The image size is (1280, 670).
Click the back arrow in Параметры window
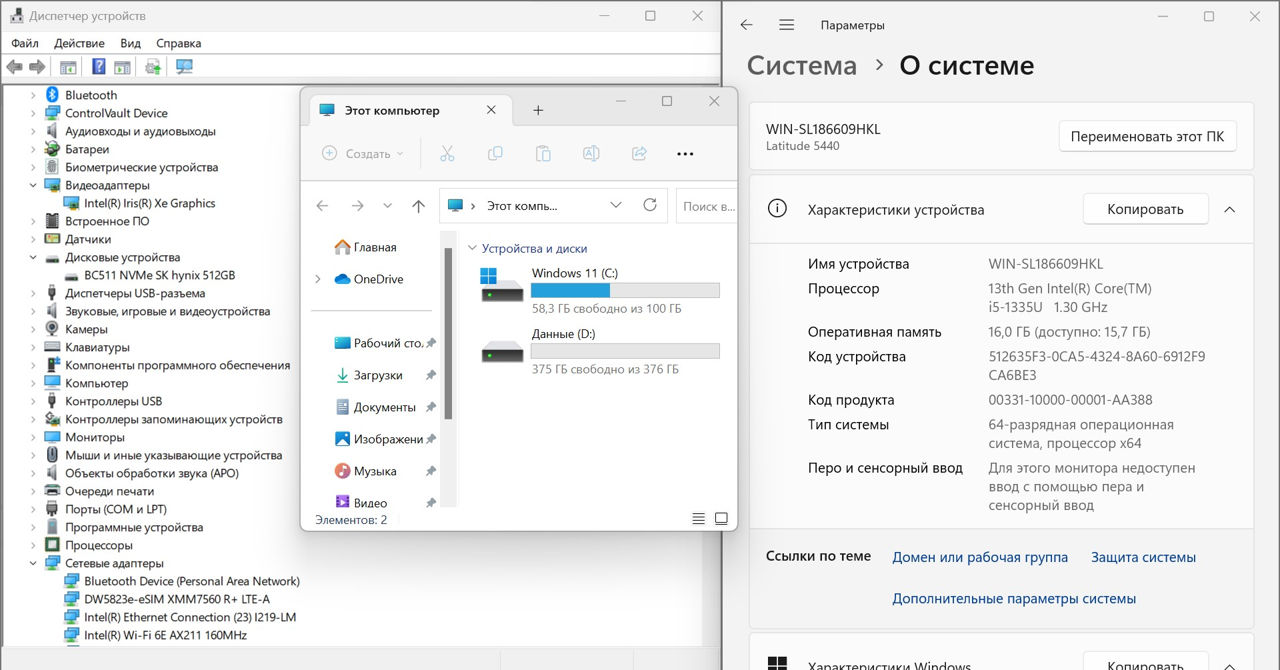coord(746,25)
